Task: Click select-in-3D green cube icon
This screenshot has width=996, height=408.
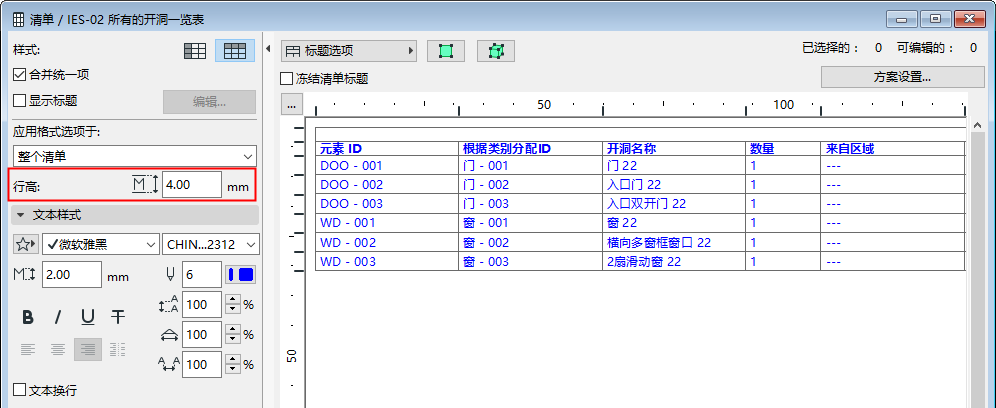Action: [496, 51]
